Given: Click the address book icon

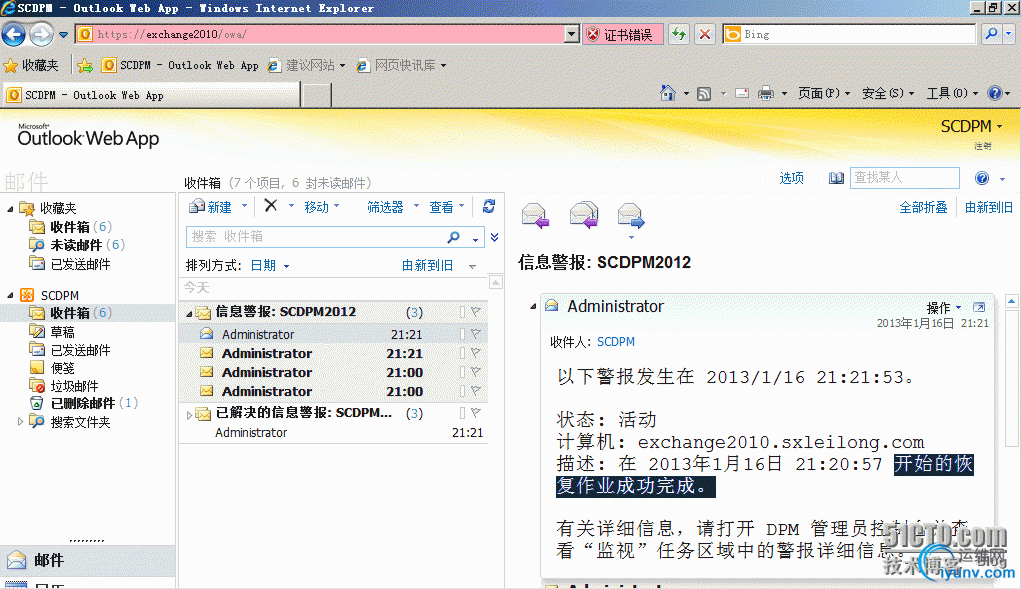Looking at the screenshot, I should click(x=836, y=178).
